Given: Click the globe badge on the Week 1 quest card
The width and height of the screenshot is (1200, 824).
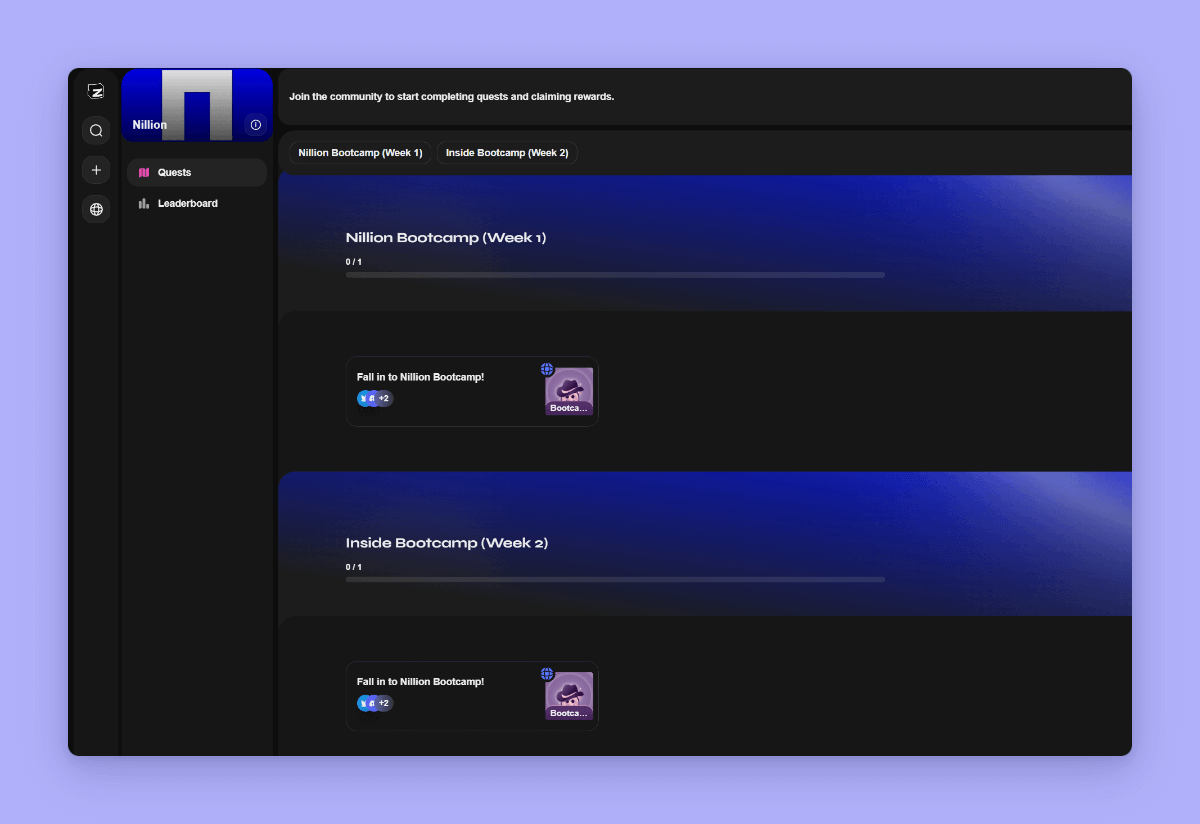Looking at the screenshot, I should 547,369.
